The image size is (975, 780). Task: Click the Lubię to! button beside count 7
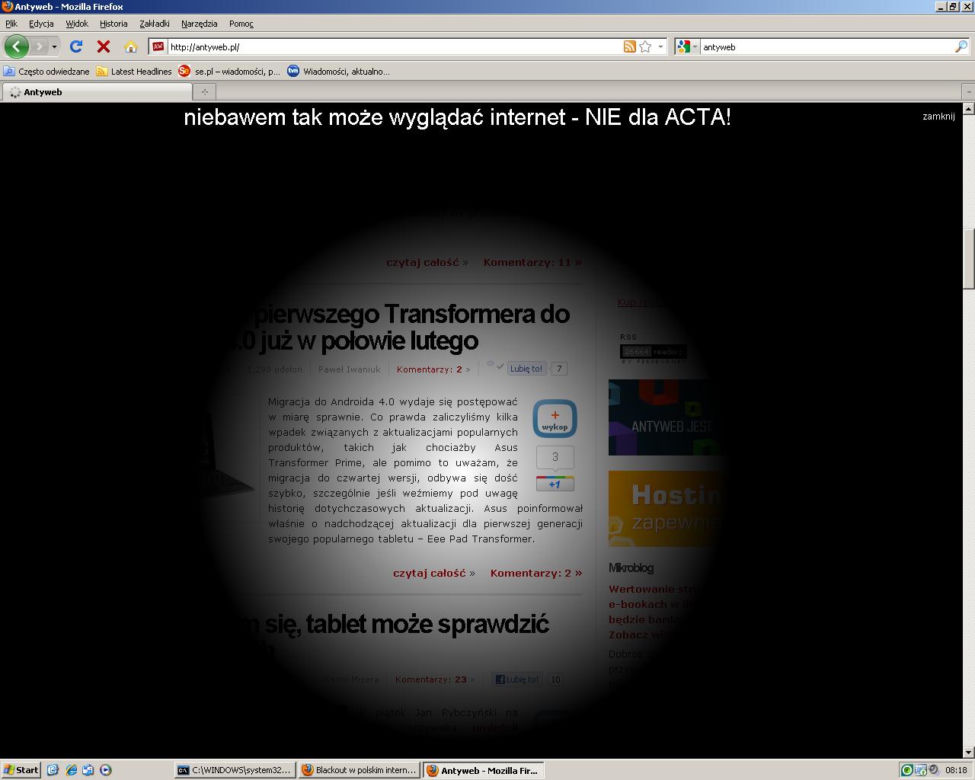[x=526, y=369]
